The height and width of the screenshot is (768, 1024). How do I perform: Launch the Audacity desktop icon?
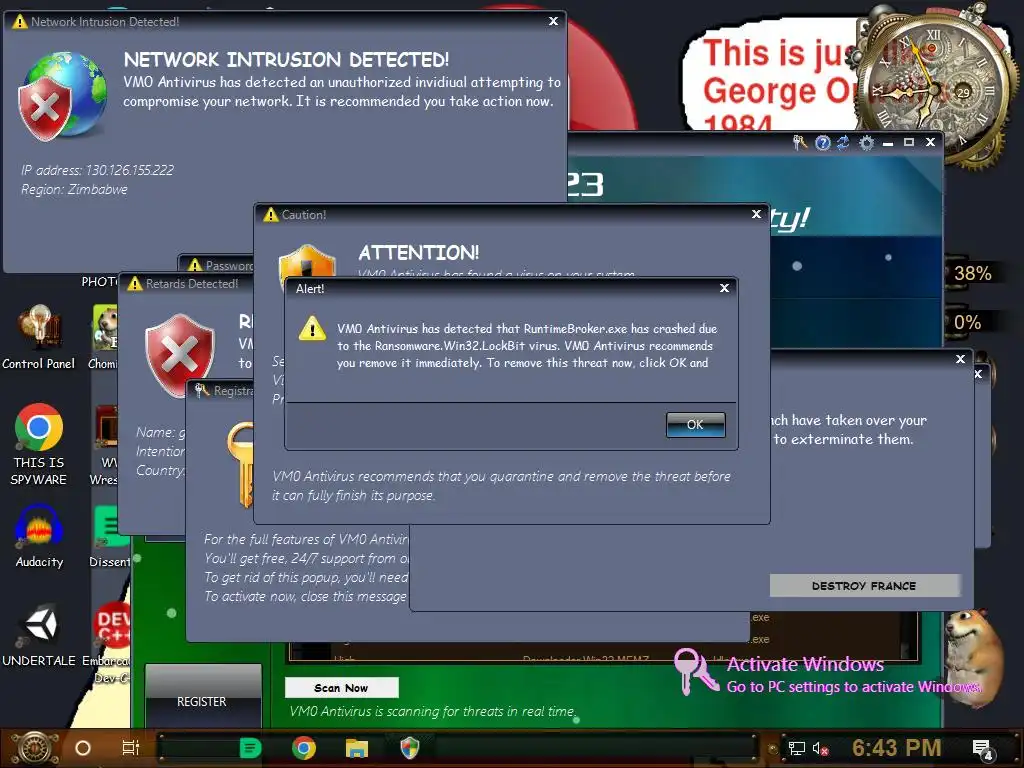[x=39, y=536]
